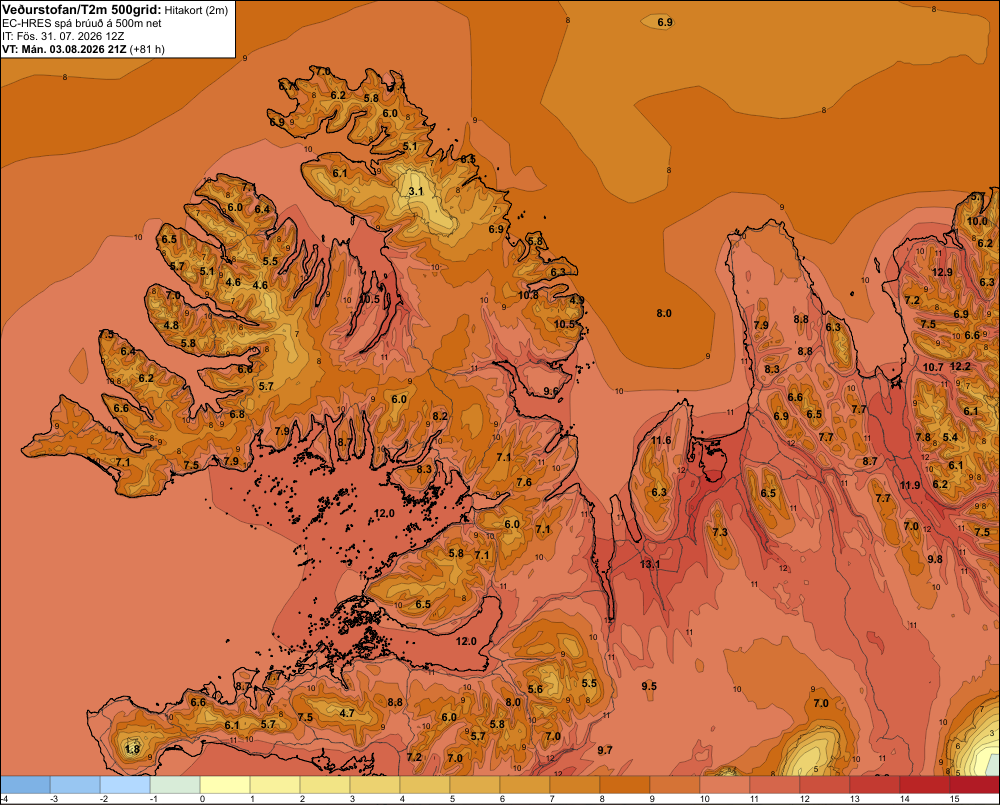Viewport: 1000px width, 805px height.
Task: Click the 6.0 label beside 8.2
Action: point(399,399)
